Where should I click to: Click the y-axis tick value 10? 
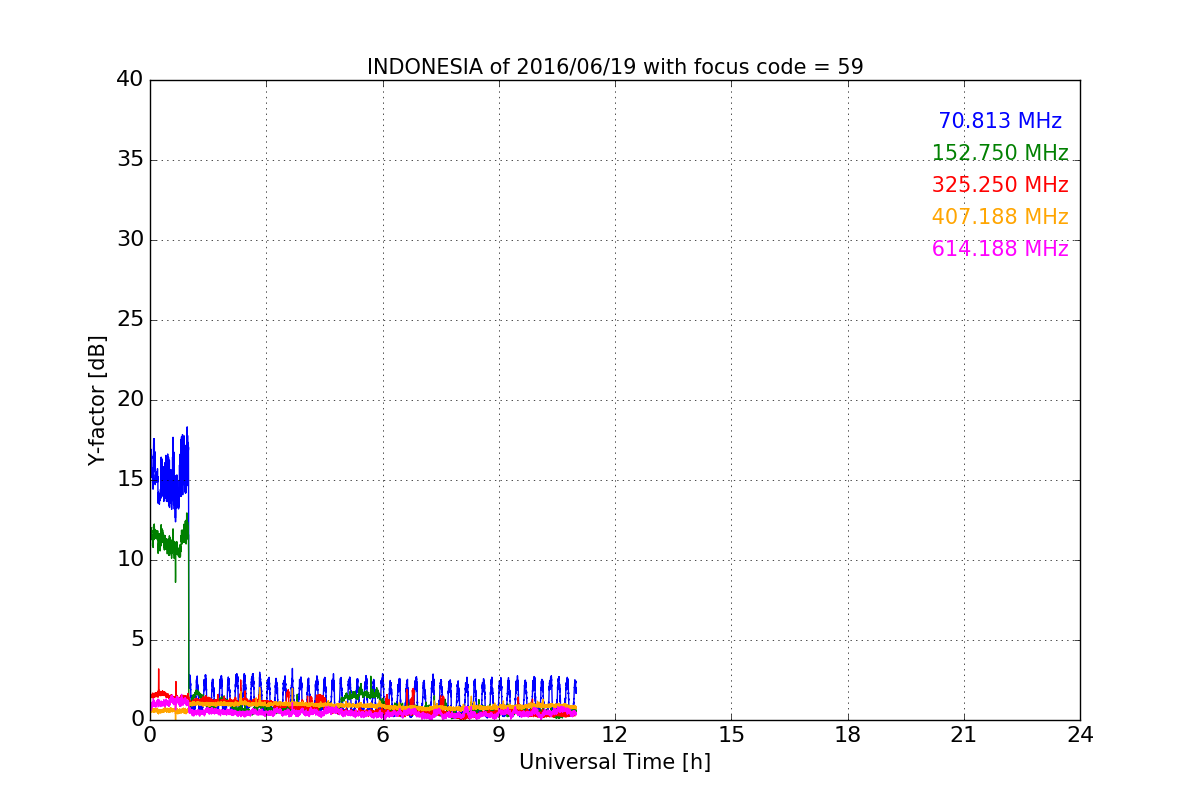129,560
